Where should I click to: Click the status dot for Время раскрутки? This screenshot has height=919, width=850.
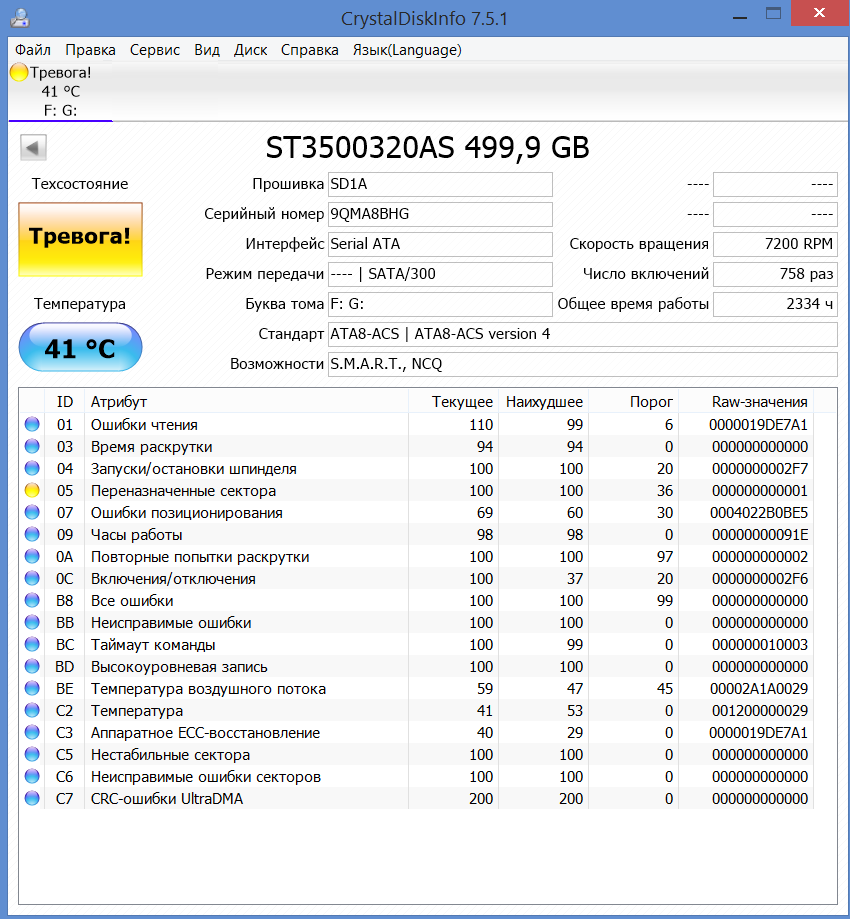(32, 447)
